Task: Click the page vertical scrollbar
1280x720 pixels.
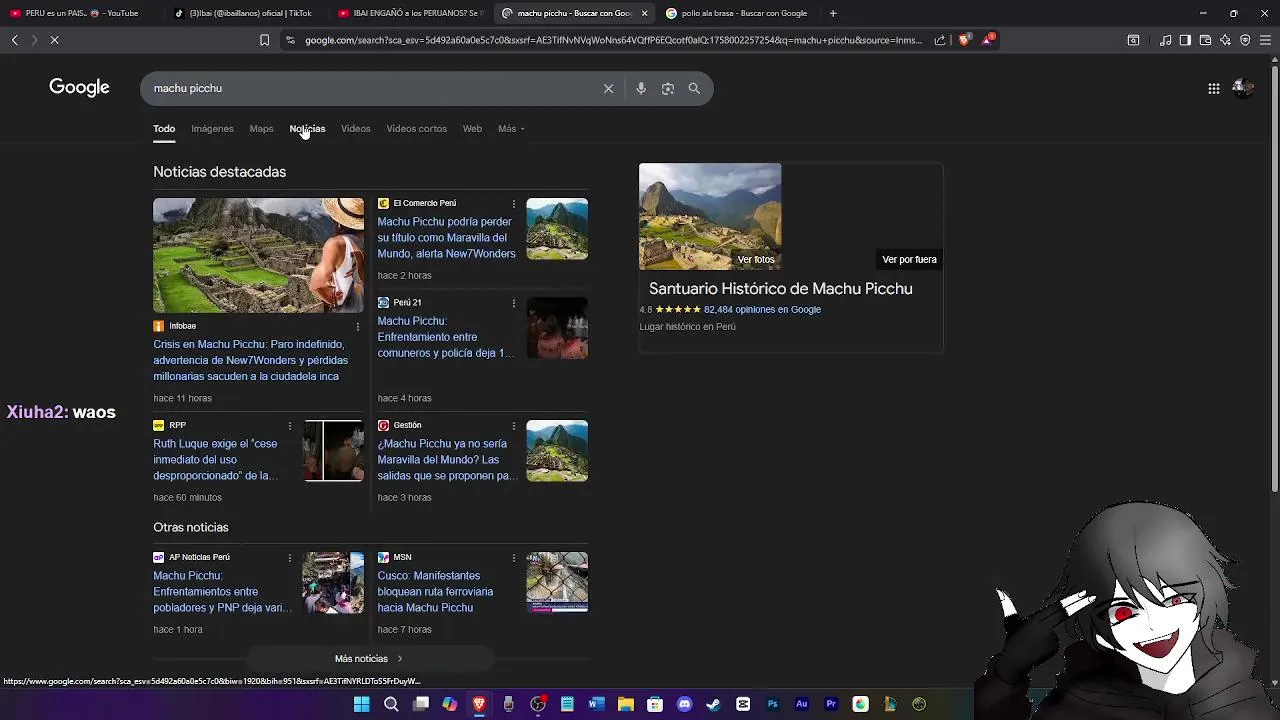Action: pos(1275,280)
